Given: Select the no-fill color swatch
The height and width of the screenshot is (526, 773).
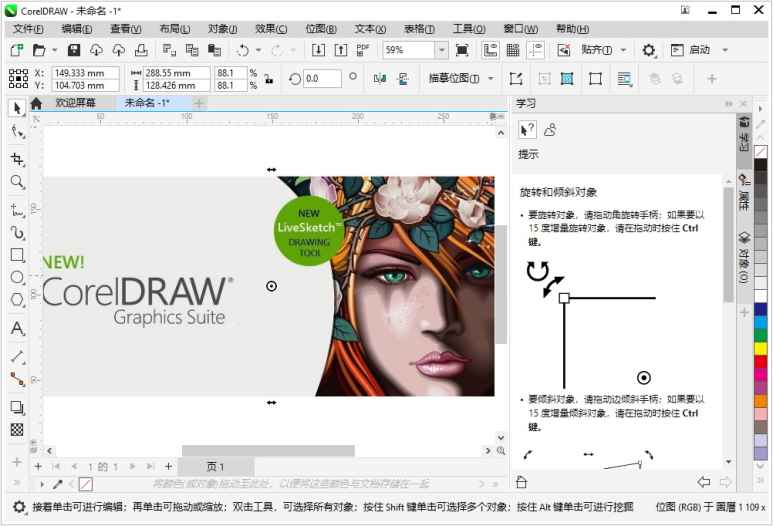Looking at the screenshot, I should [761, 151].
